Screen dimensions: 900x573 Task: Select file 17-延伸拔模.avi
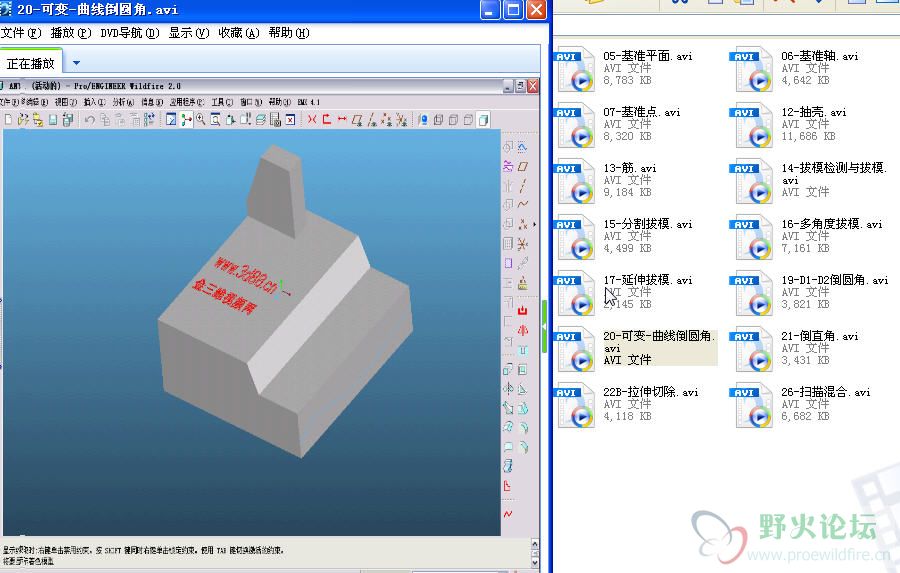pyautogui.click(x=648, y=280)
